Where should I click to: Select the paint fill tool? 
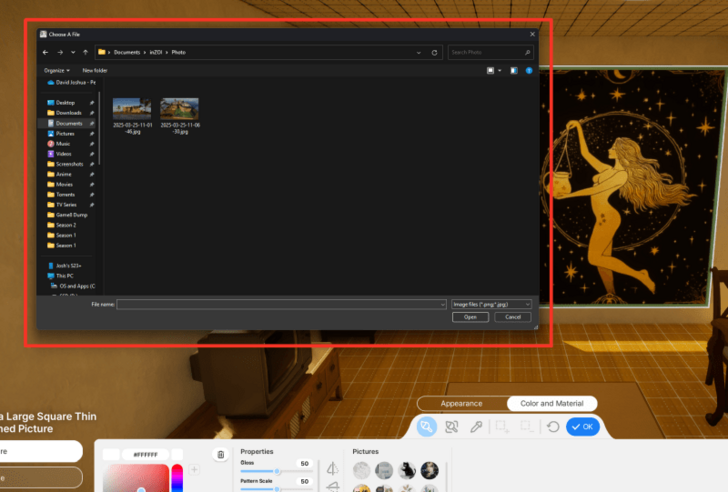pyautogui.click(x=427, y=427)
